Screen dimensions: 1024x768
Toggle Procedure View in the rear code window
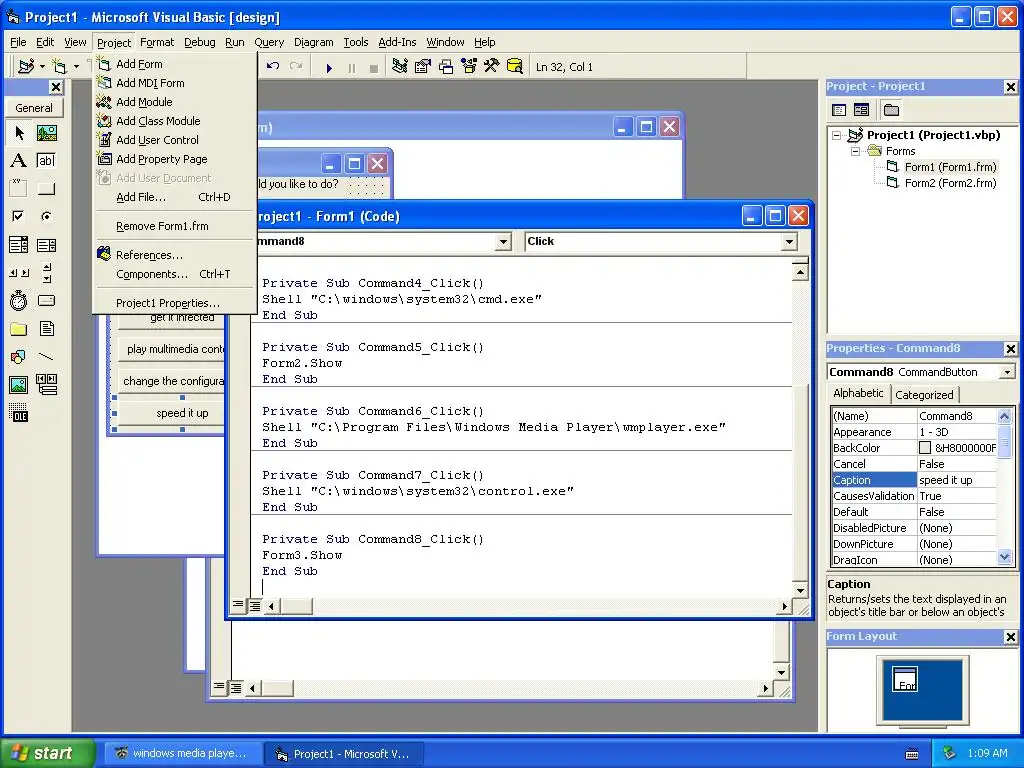tap(219, 687)
